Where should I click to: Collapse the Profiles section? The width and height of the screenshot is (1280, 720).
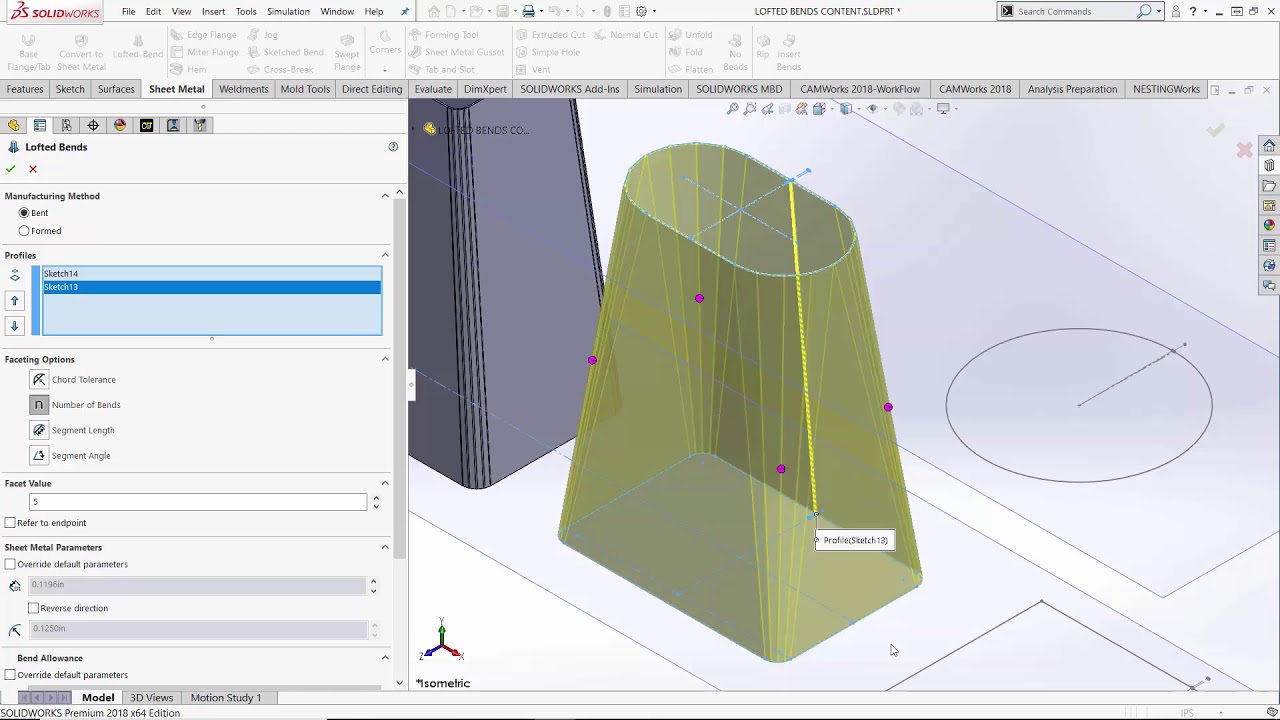coord(385,255)
